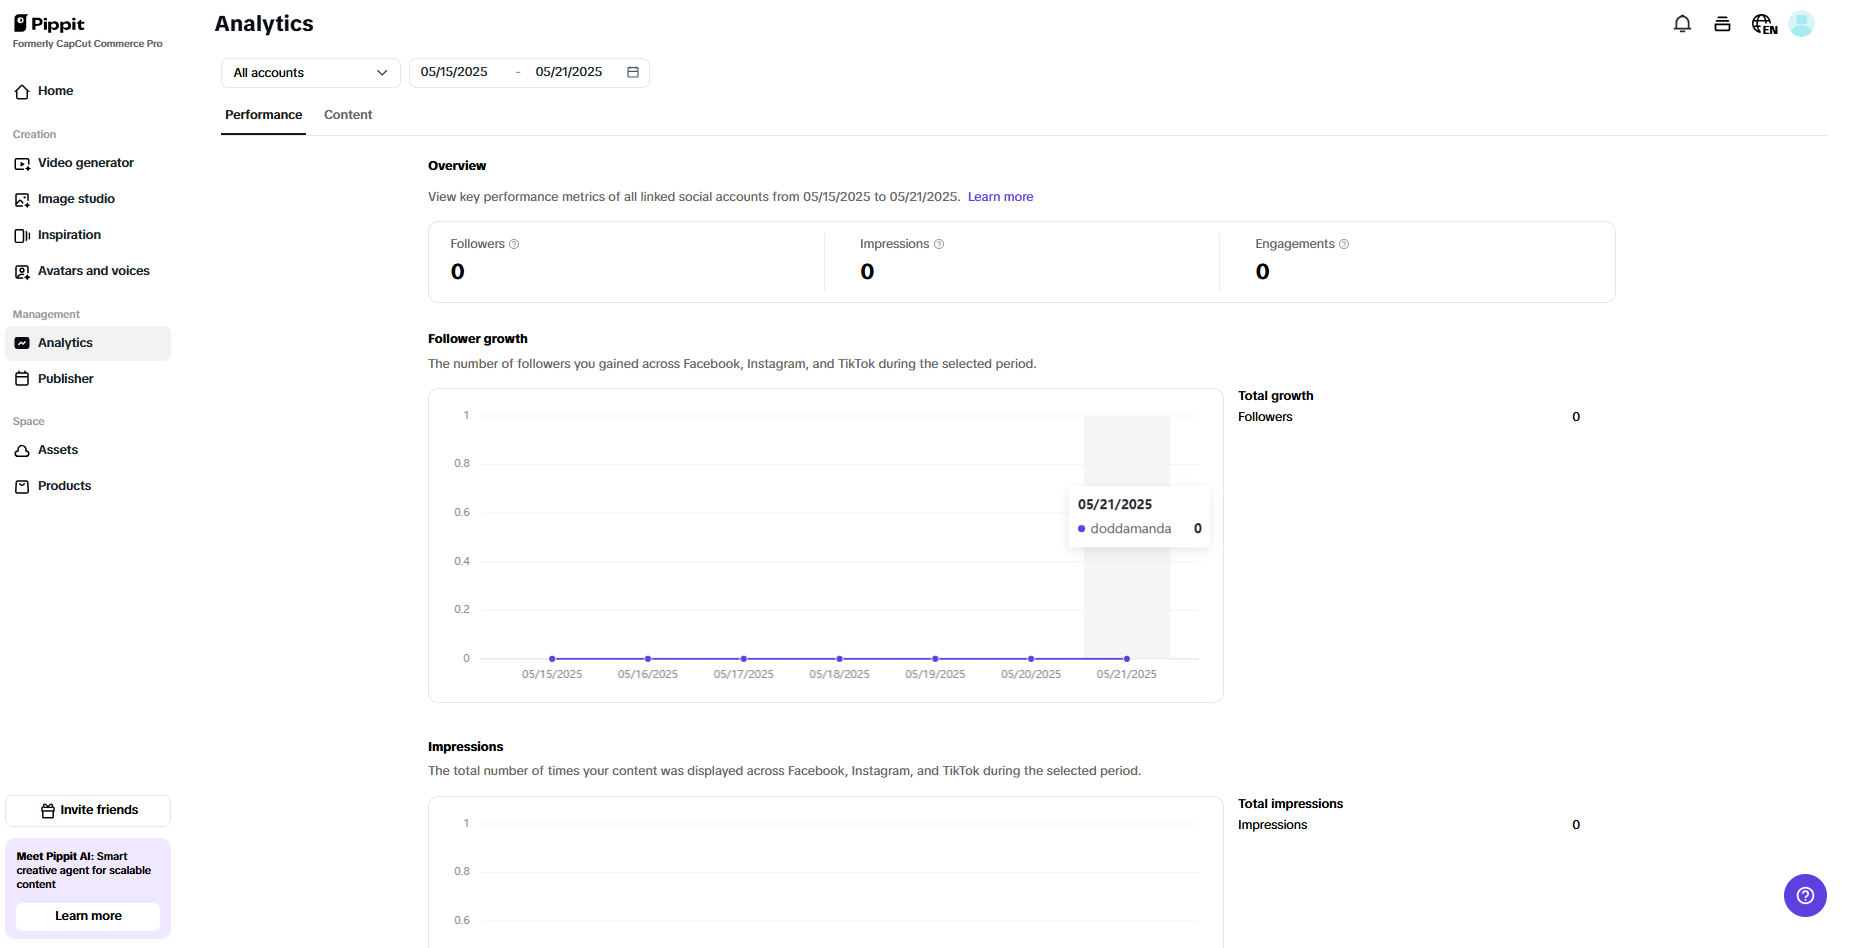Viewport: 1856px width, 948px height.
Task: Click the Learn more link in Overview
Action: tap(999, 196)
